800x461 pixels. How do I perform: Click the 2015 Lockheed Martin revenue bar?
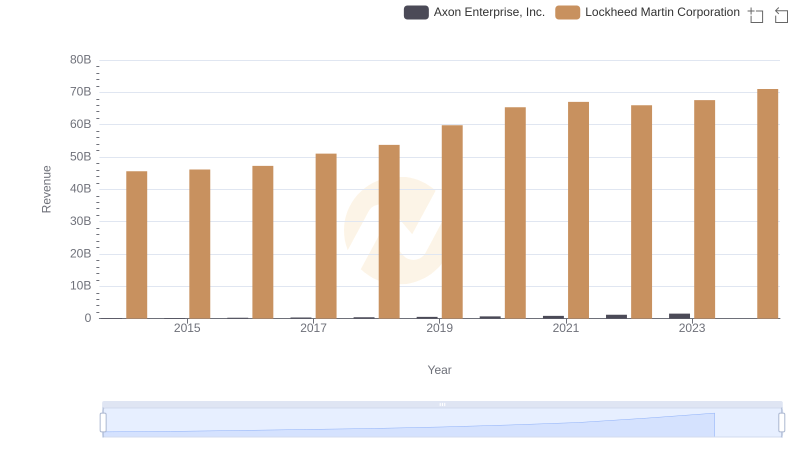pyautogui.click(x=200, y=244)
